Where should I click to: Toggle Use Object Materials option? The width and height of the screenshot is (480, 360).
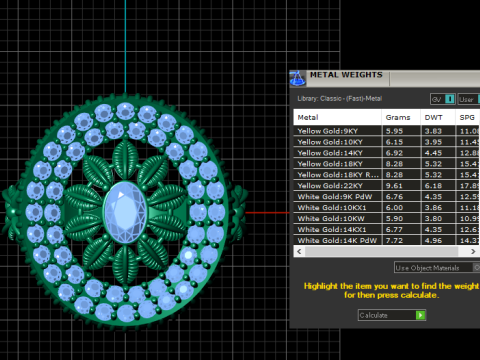pyautogui.click(x=437, y=268)
